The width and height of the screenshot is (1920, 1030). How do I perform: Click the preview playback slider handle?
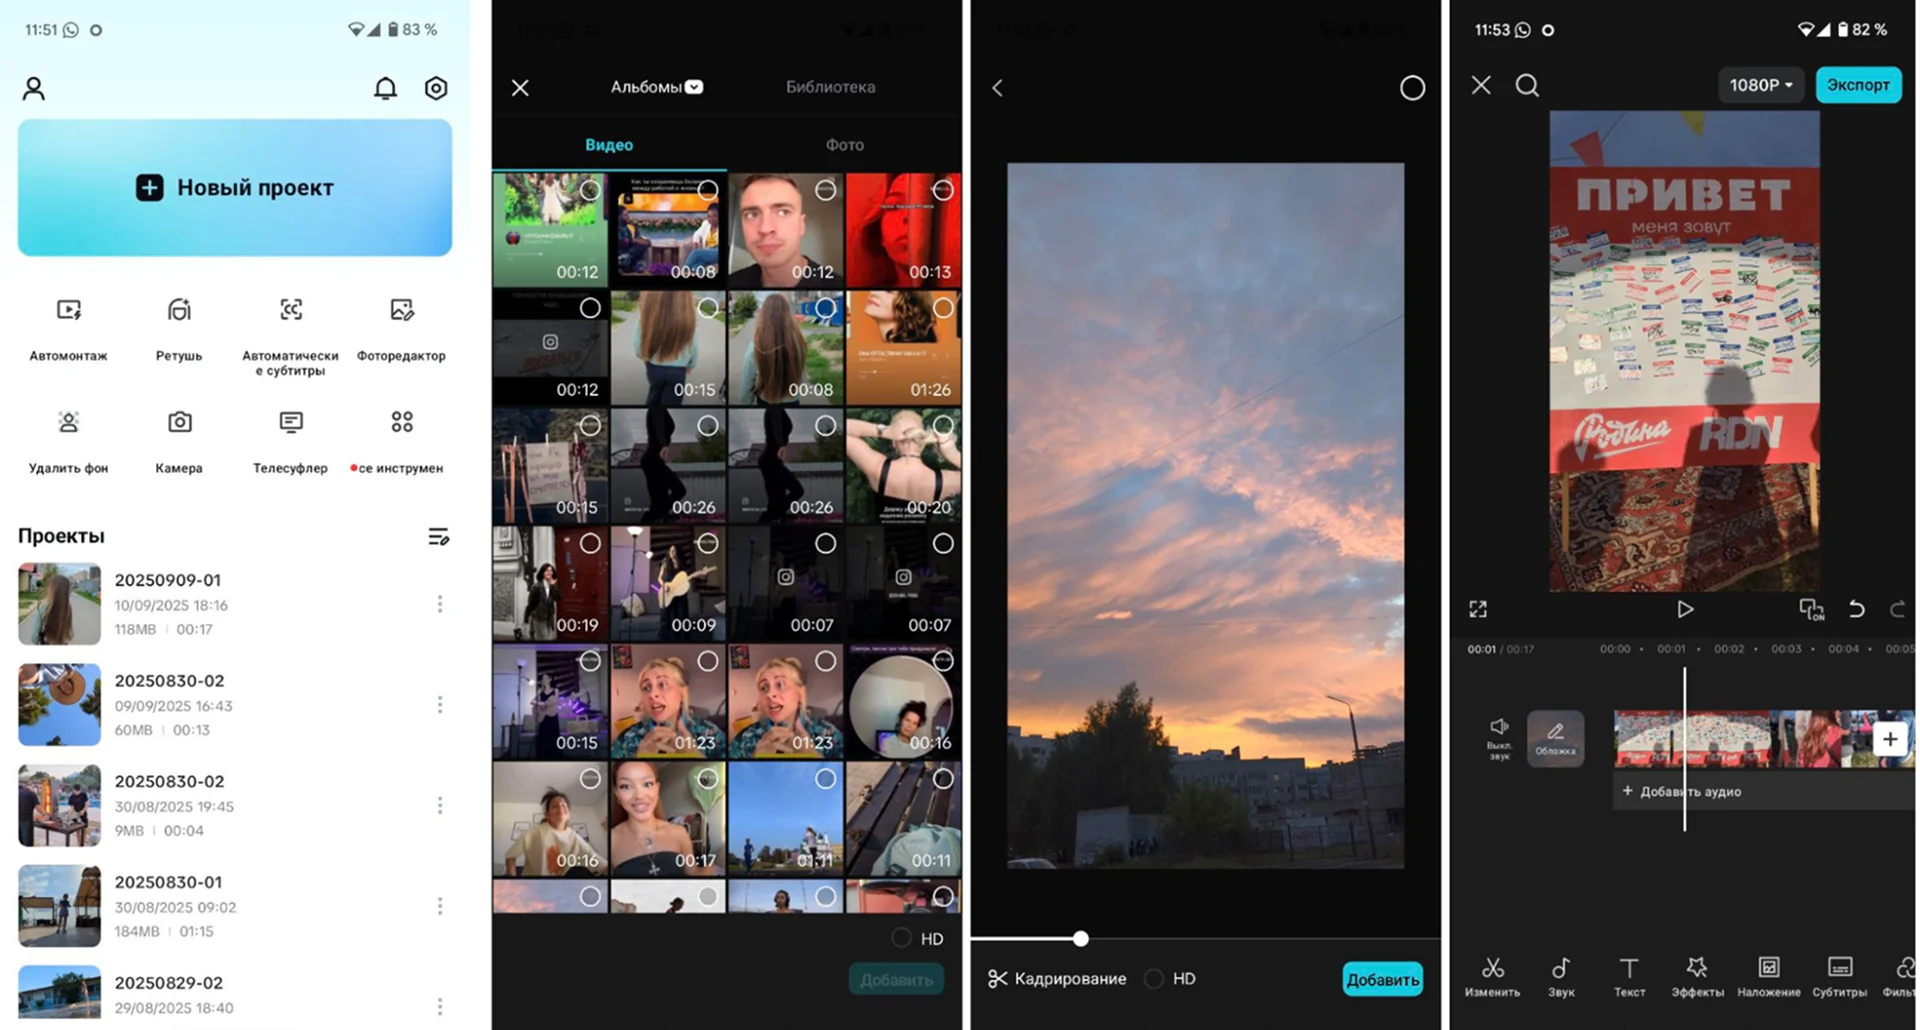tap(1081, 939)
